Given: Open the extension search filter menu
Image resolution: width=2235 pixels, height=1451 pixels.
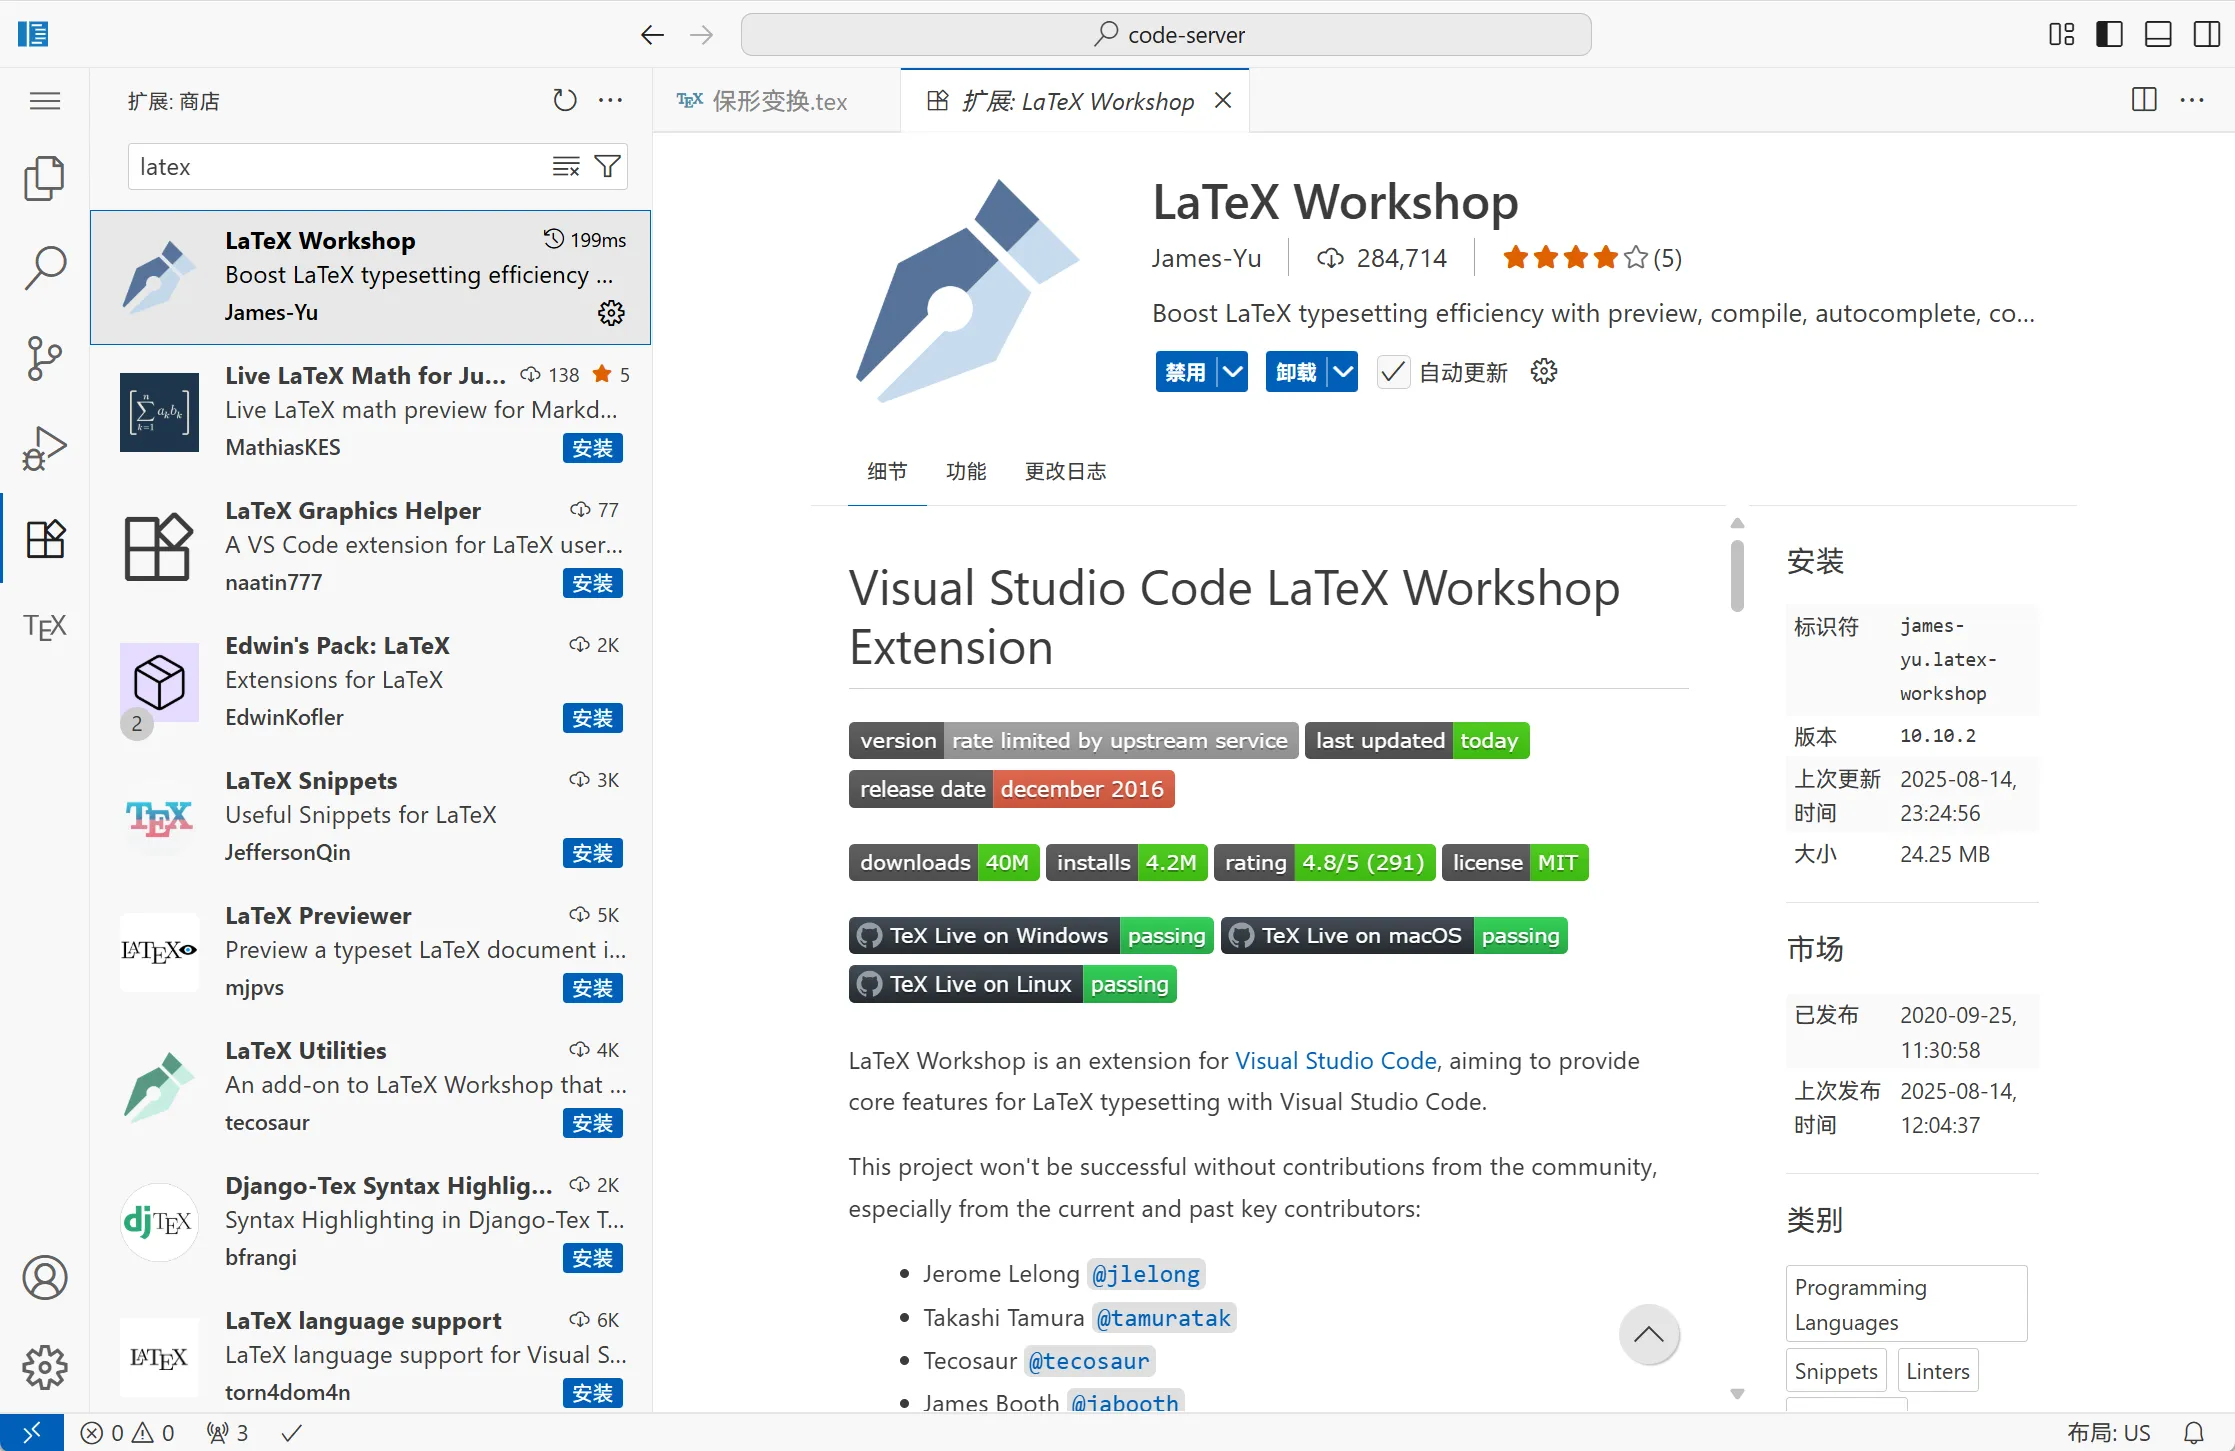Looking at the screenshot, I should coord(607,167).
